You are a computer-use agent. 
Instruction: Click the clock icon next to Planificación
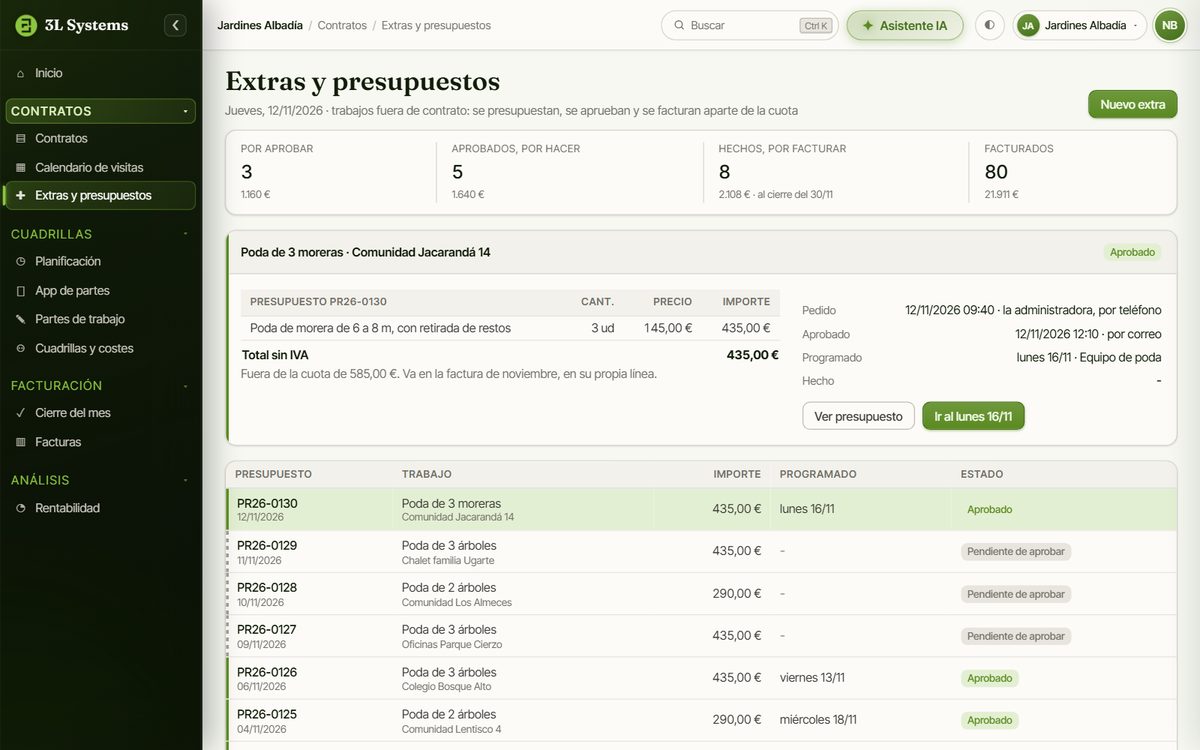21,261
